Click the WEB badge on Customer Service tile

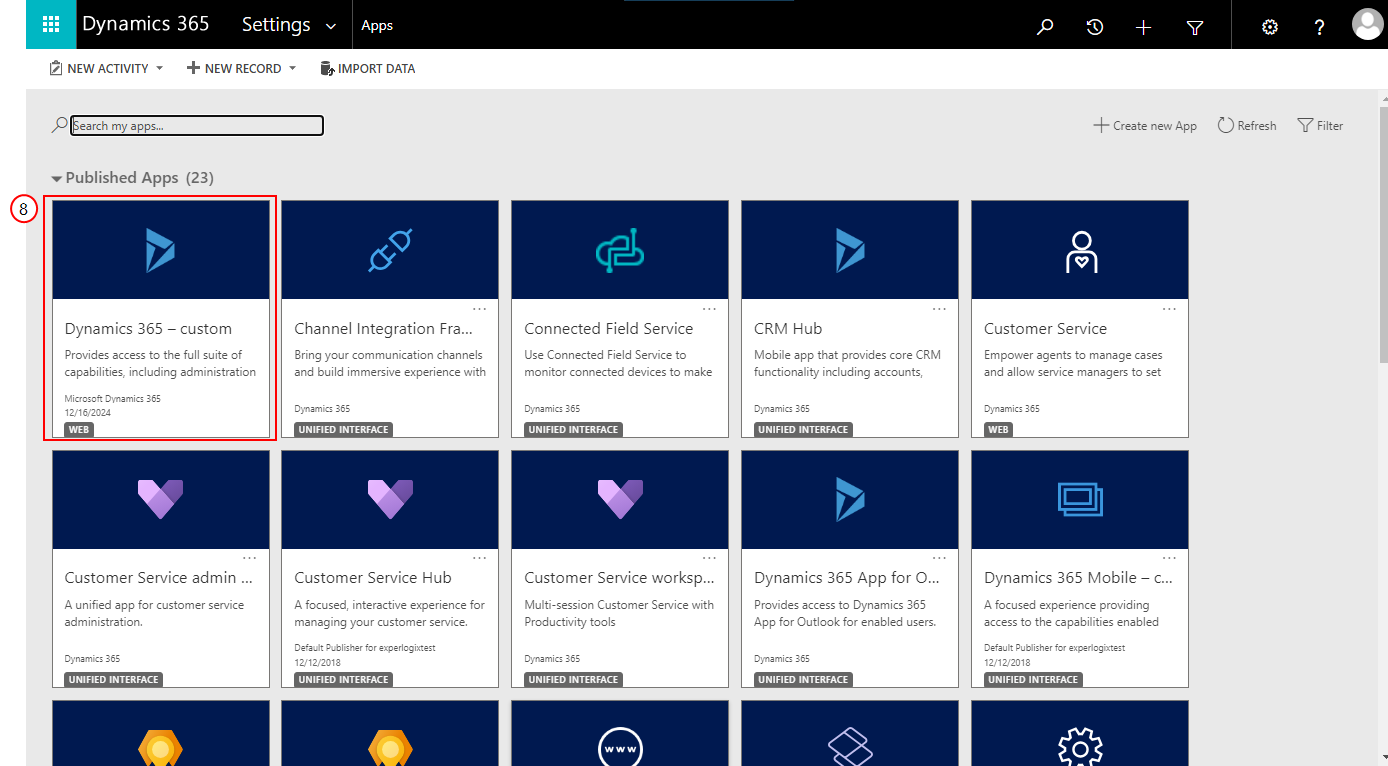pyautogui.click(x=998, y=430)
